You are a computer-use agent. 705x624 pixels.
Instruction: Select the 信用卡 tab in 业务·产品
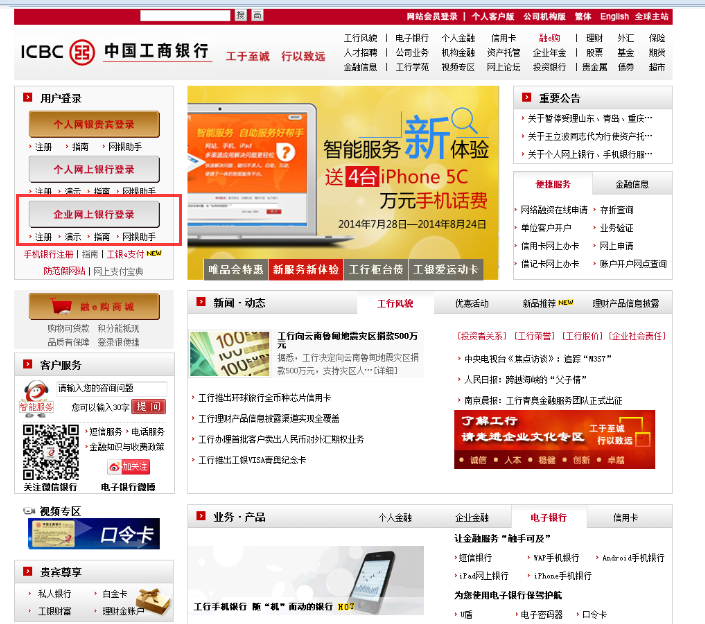click(625, 517)
